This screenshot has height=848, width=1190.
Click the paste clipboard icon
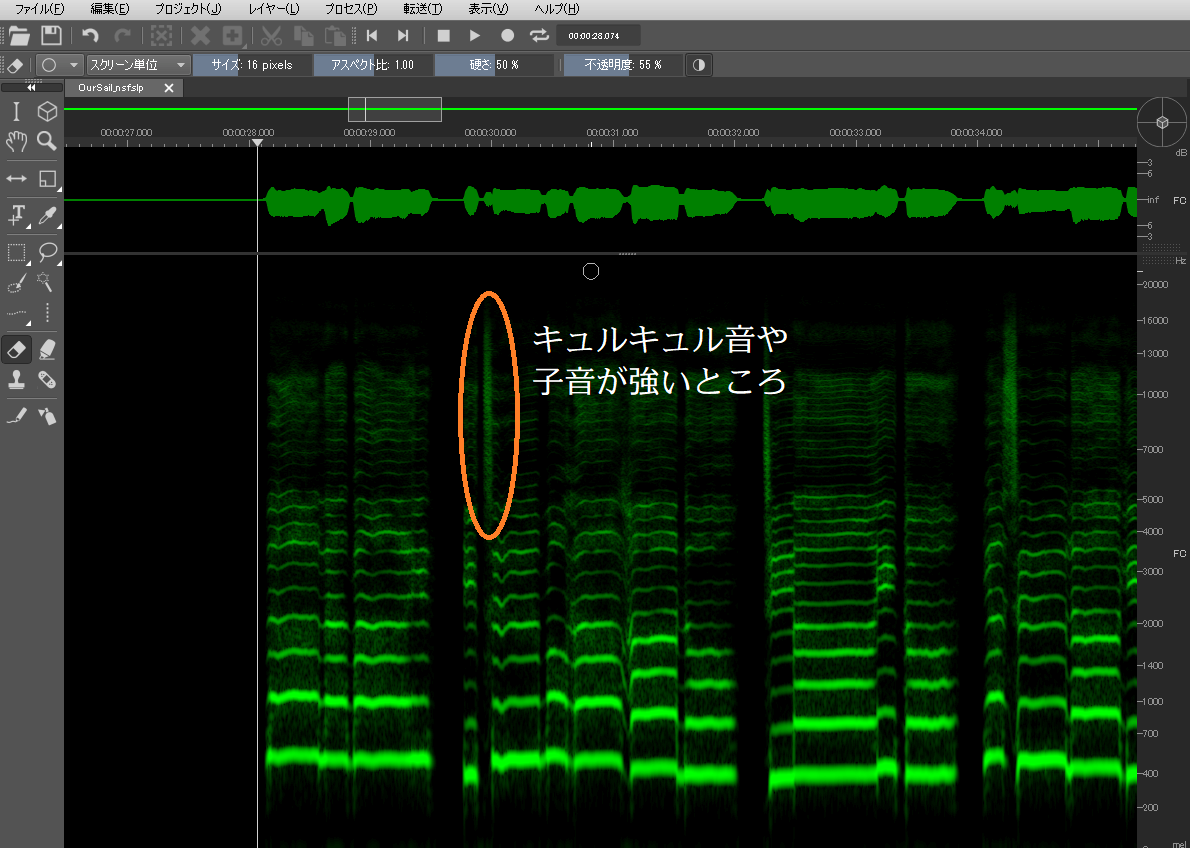point(335,36)
